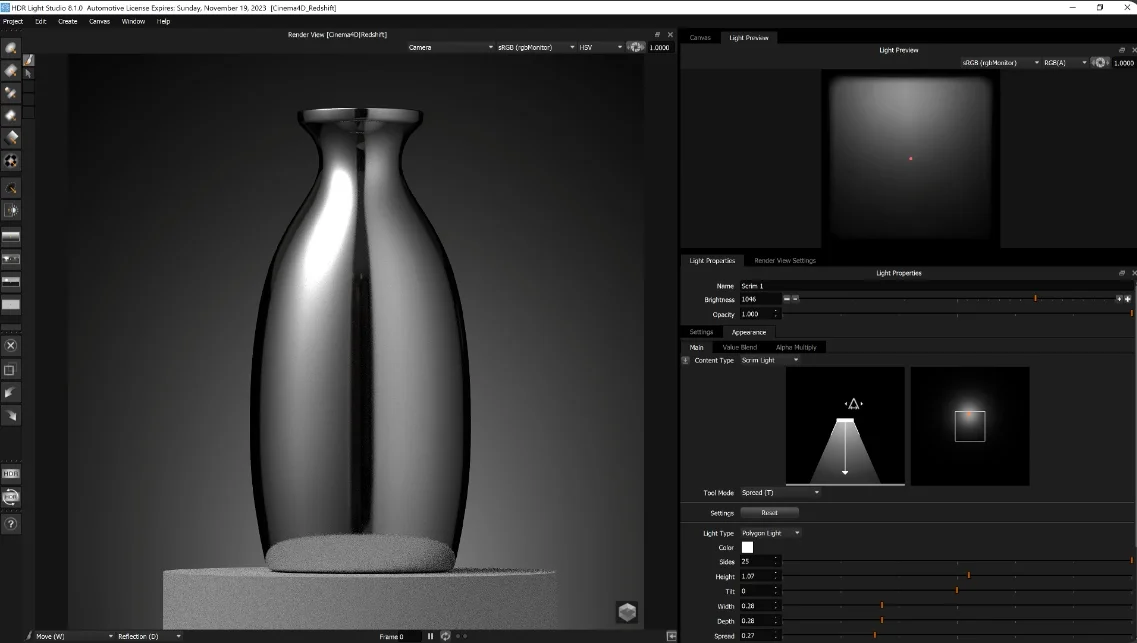This screenshot has width=1137, height=643.
Task: Click the Name field containing Scrim 1
Action: click(x=935, y=286)
